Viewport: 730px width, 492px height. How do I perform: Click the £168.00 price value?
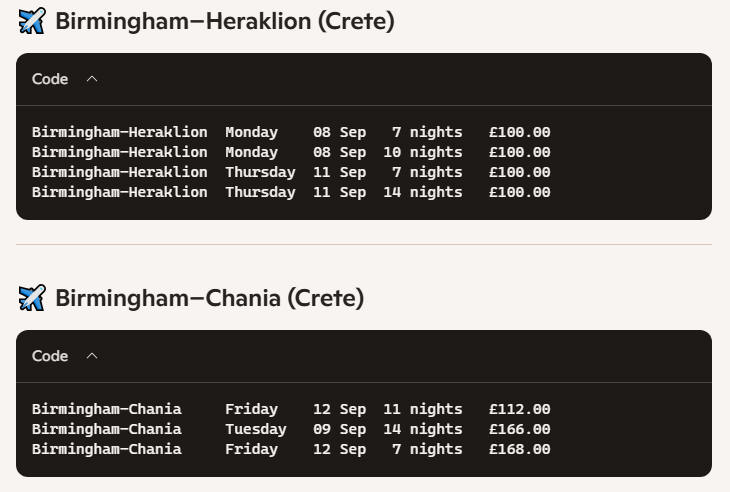coord(520,449)
